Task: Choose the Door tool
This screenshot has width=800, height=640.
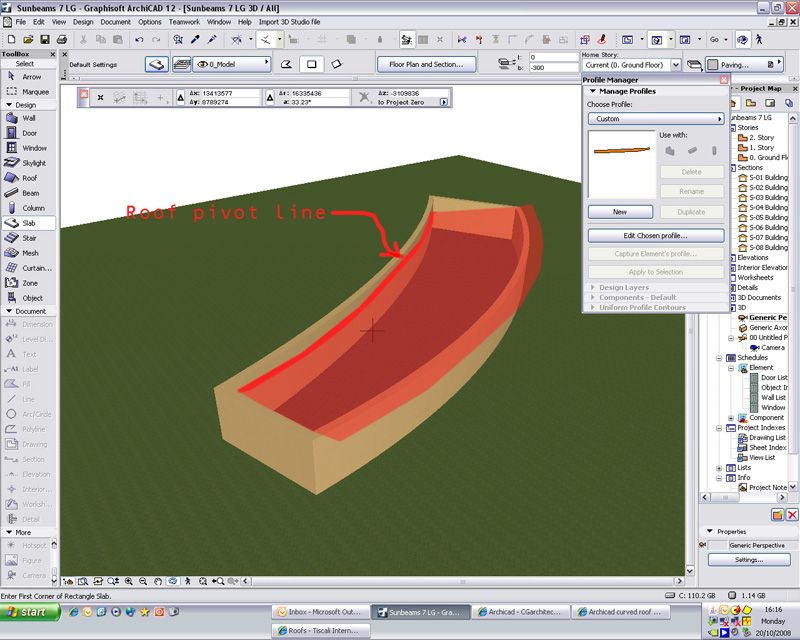Action: (28, 133)
